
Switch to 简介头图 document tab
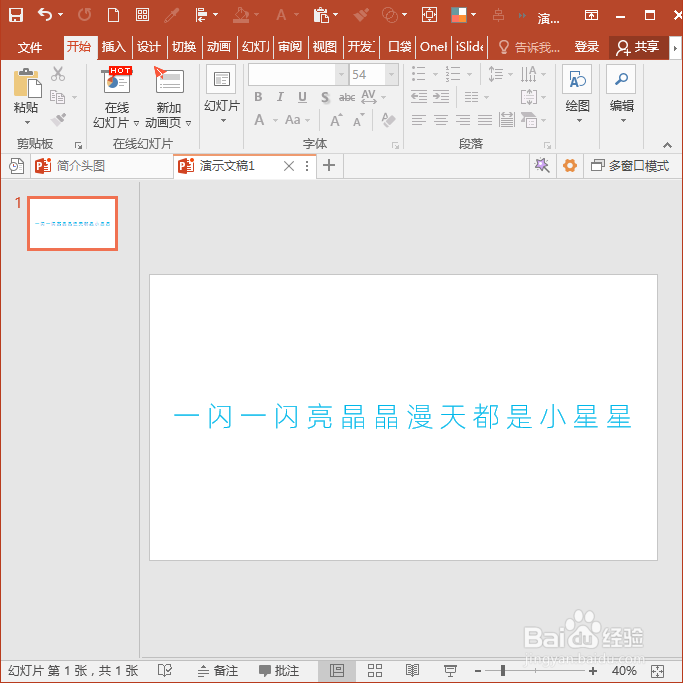tap(101, 166)
